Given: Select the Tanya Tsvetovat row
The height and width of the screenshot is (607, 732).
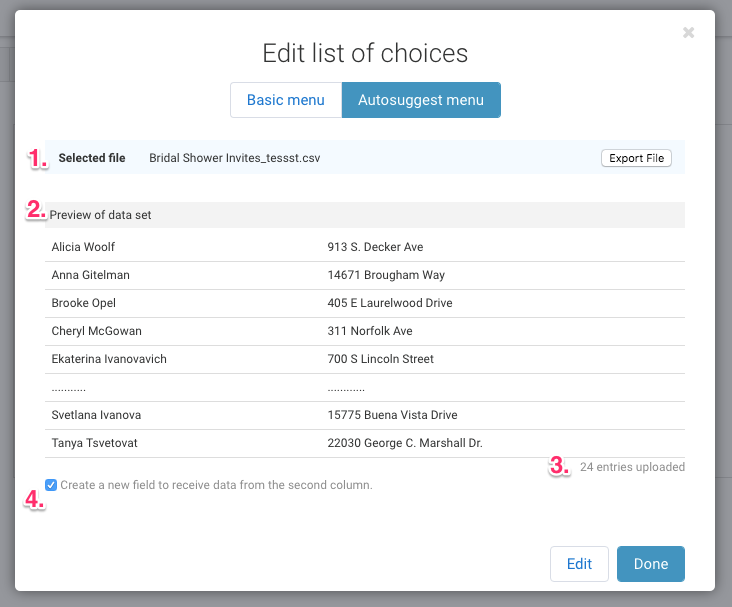Looking at the screenshot, I should [x=96, y=443].
